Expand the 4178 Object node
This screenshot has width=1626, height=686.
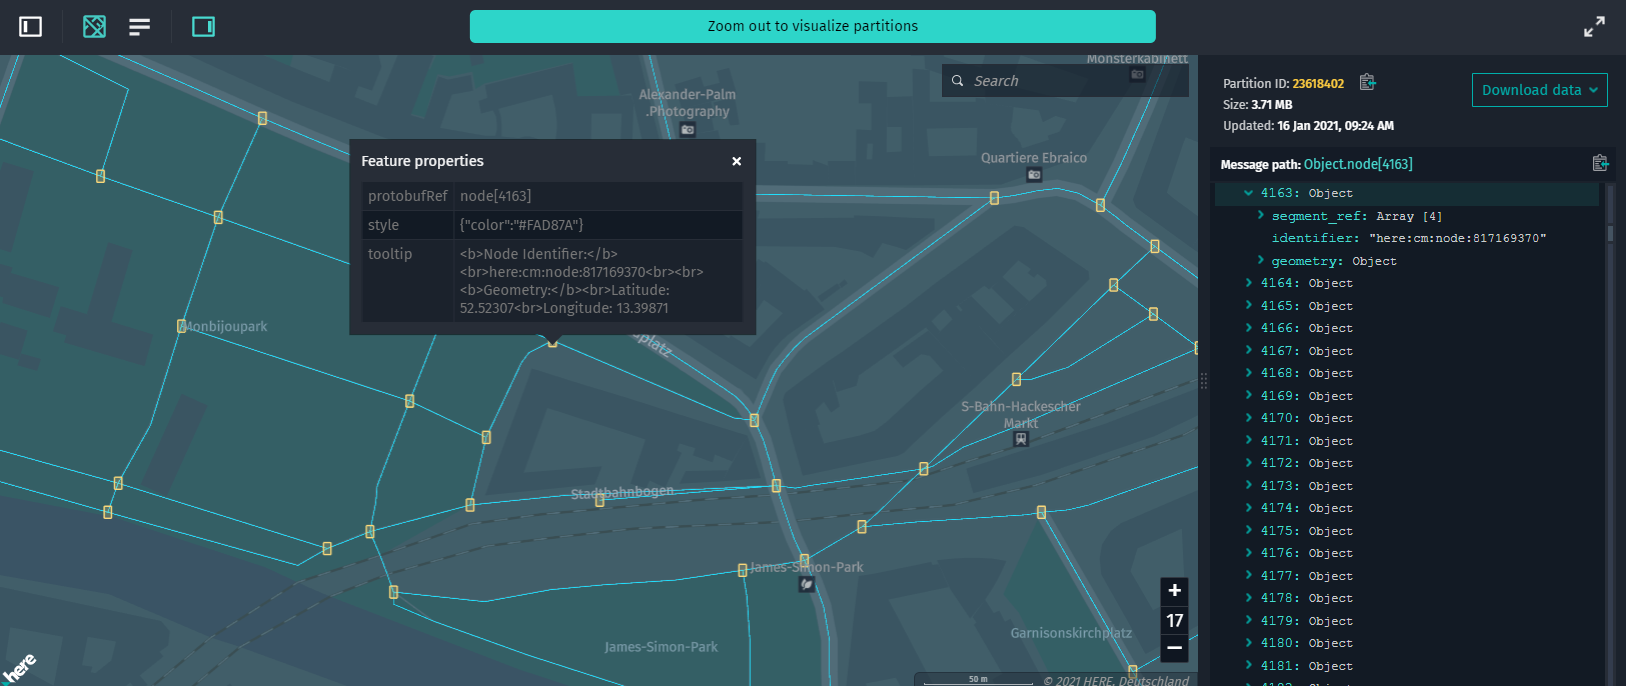point(1248,598)
